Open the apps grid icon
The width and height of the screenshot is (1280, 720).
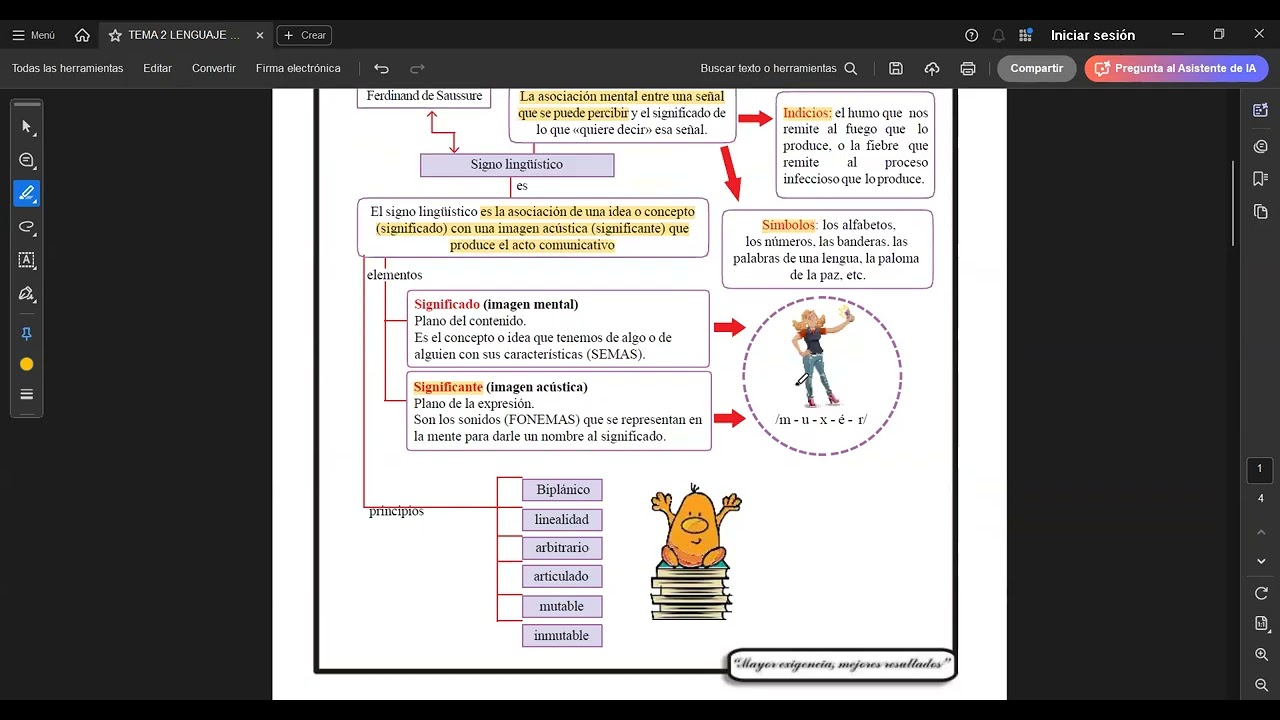click(x=1025, y=35)
